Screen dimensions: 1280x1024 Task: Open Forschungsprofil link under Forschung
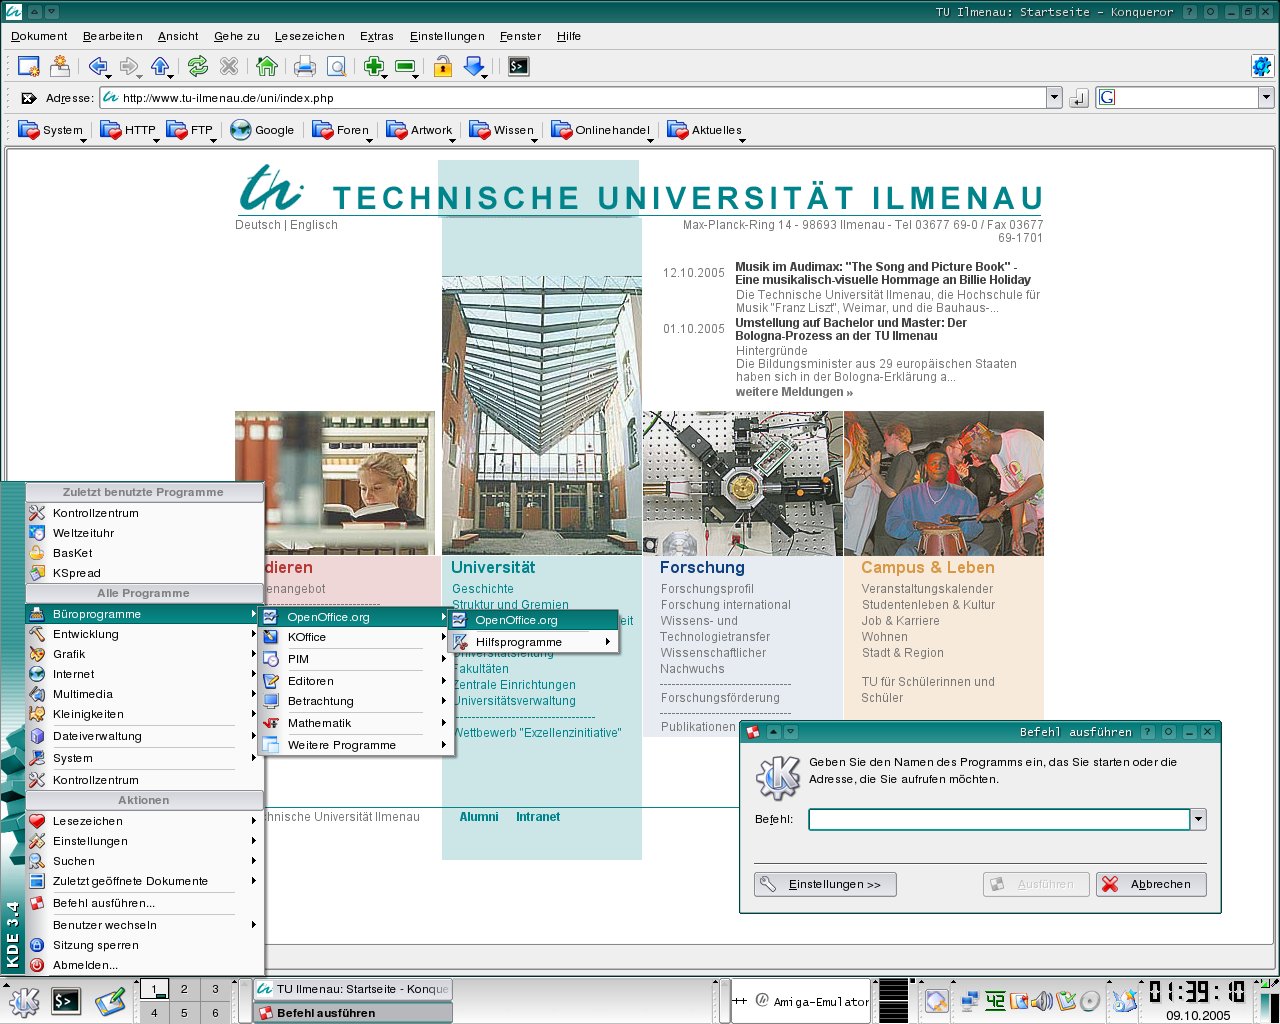(707, 589)
